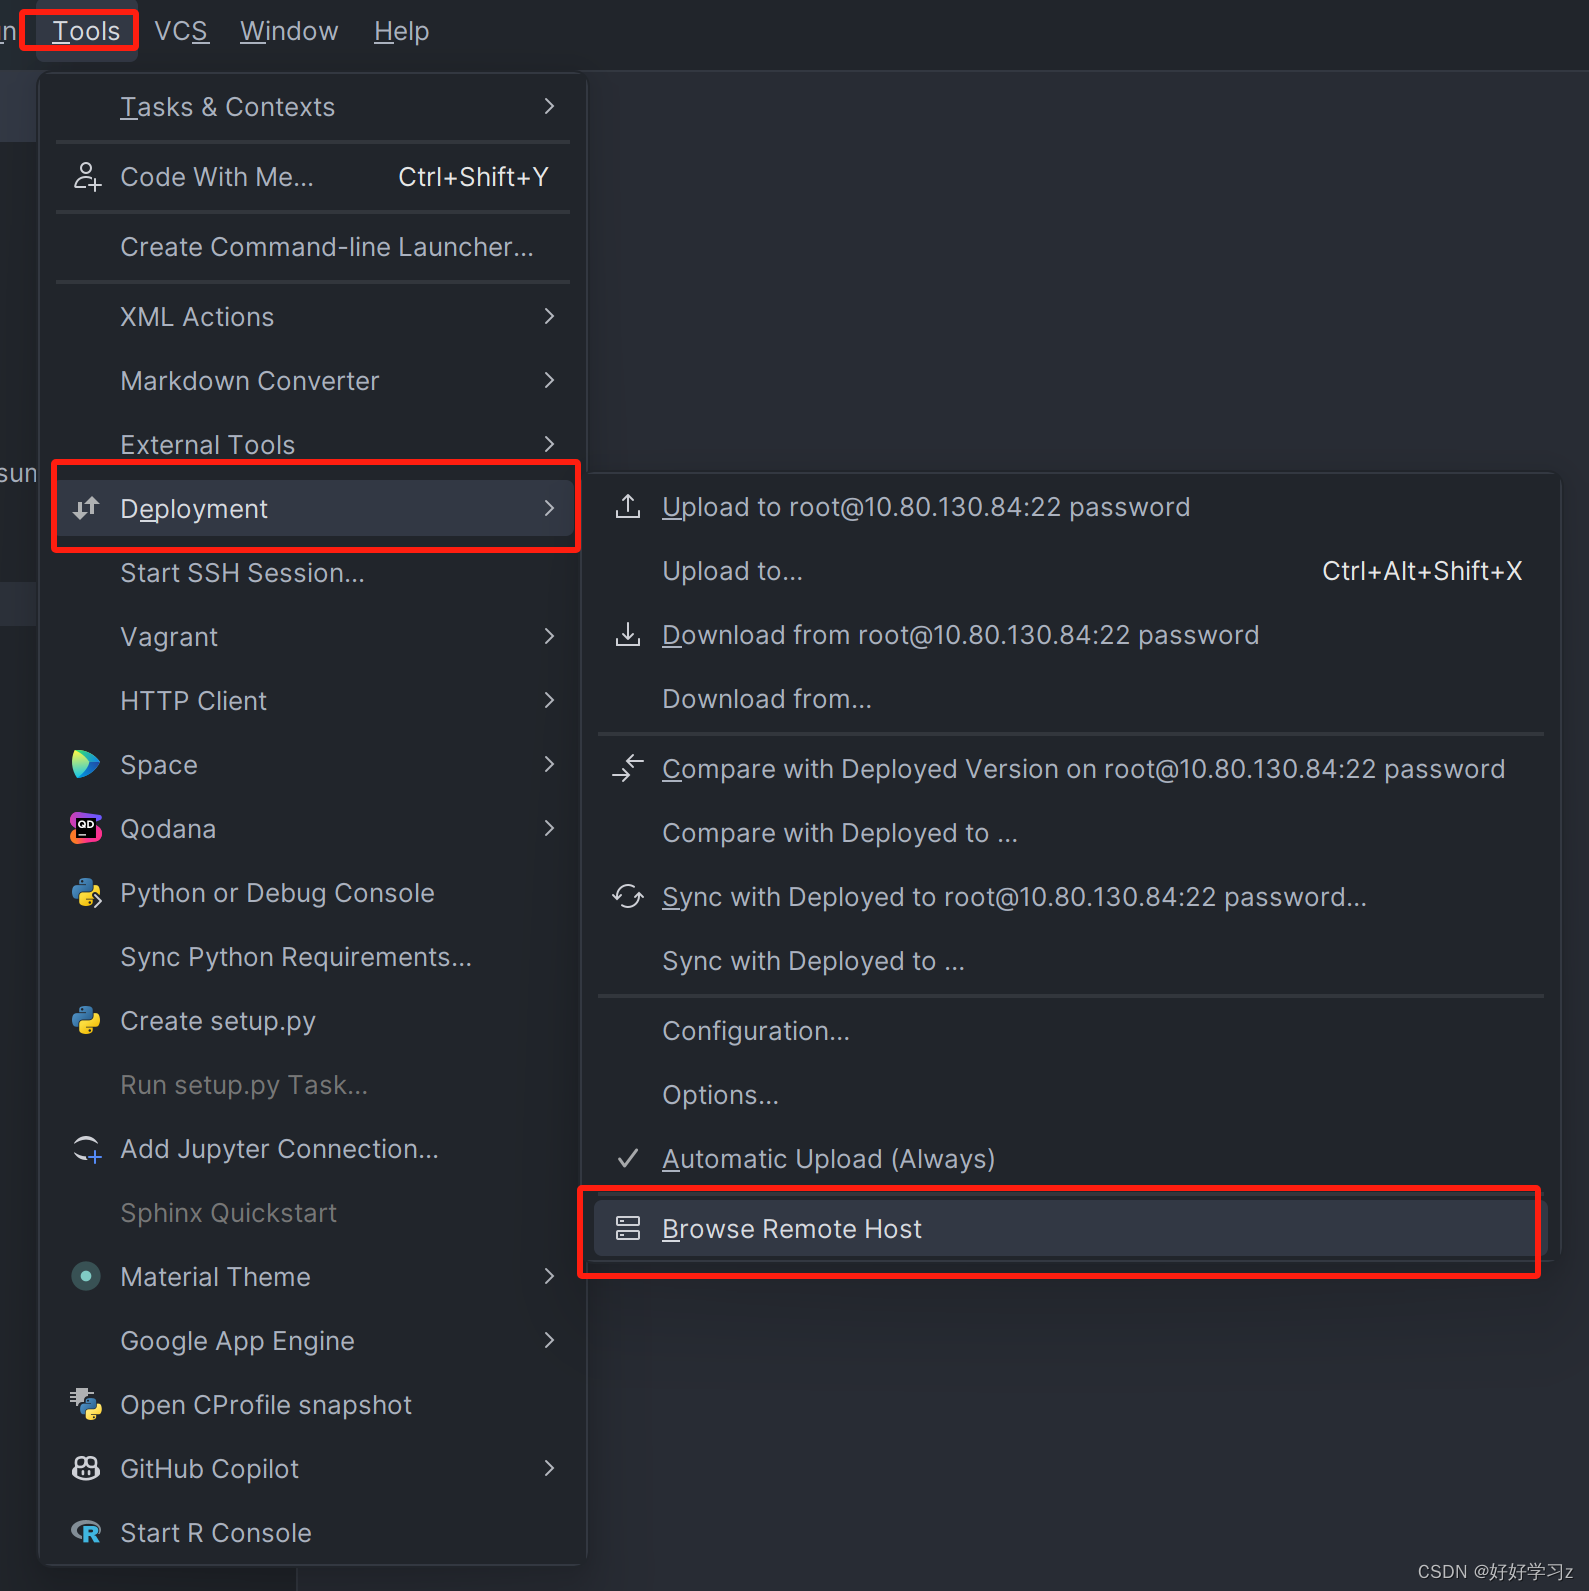
Task: Expand the Markdown Converter submenu arrow
Action: pyautogui.click(x=549, y=380)
